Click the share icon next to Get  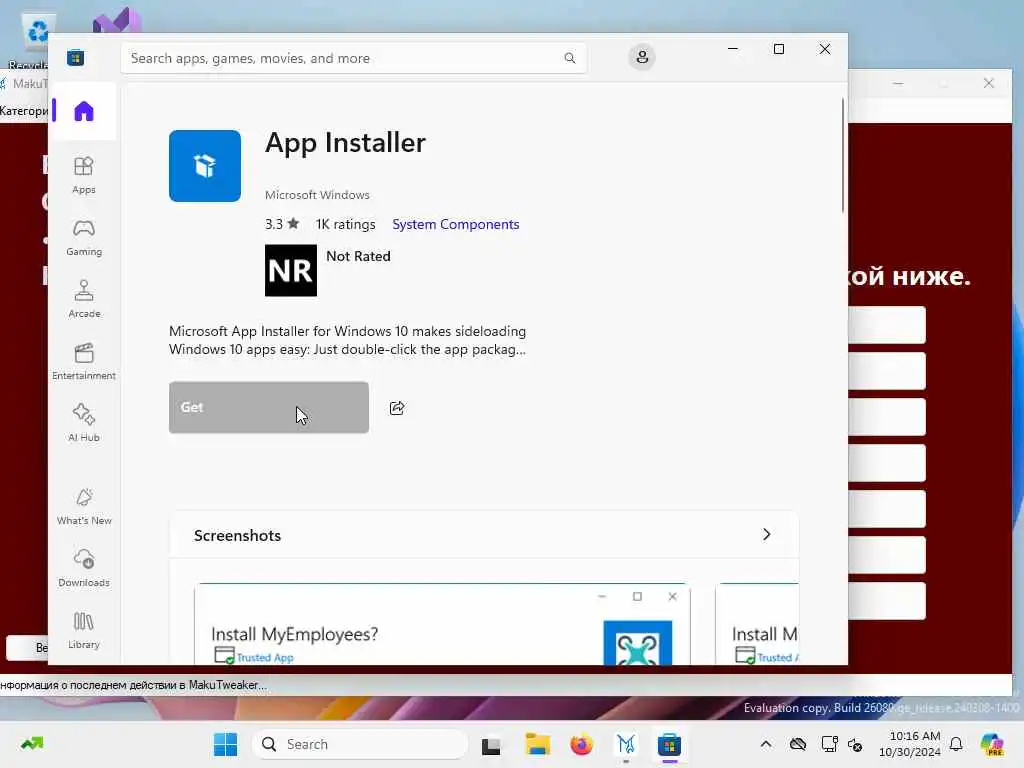(397, 408)
